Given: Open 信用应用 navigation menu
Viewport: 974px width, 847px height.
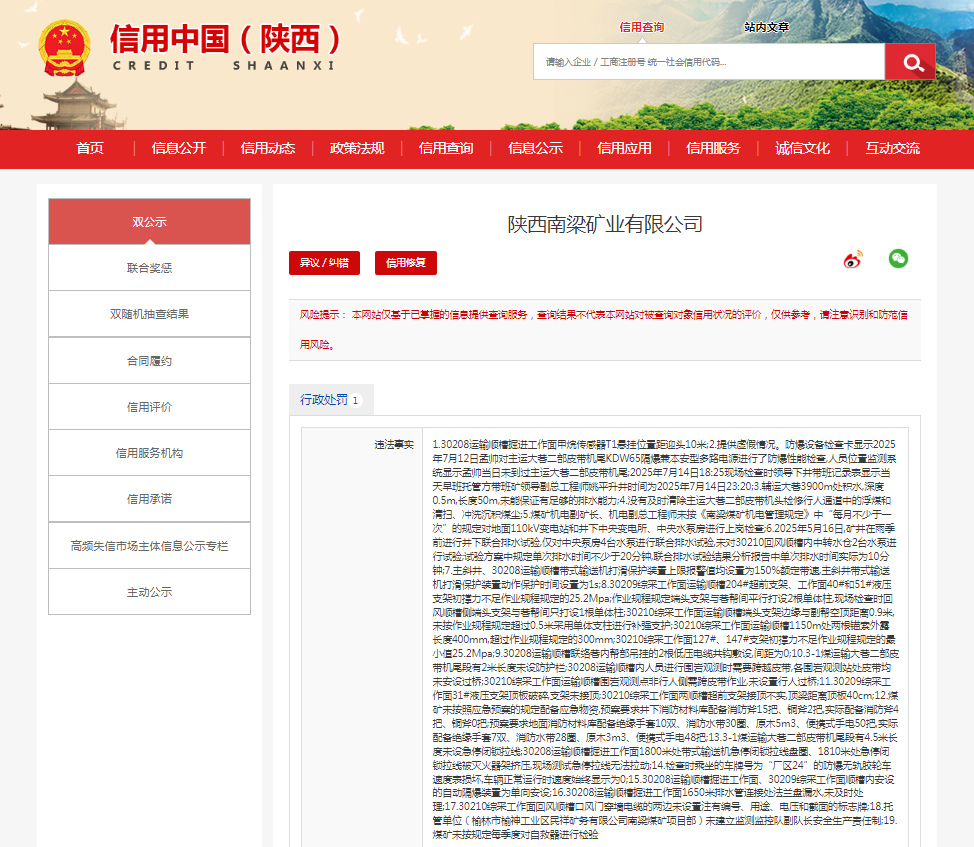Looking at the screenshot, I should click(x=624, y=148).
